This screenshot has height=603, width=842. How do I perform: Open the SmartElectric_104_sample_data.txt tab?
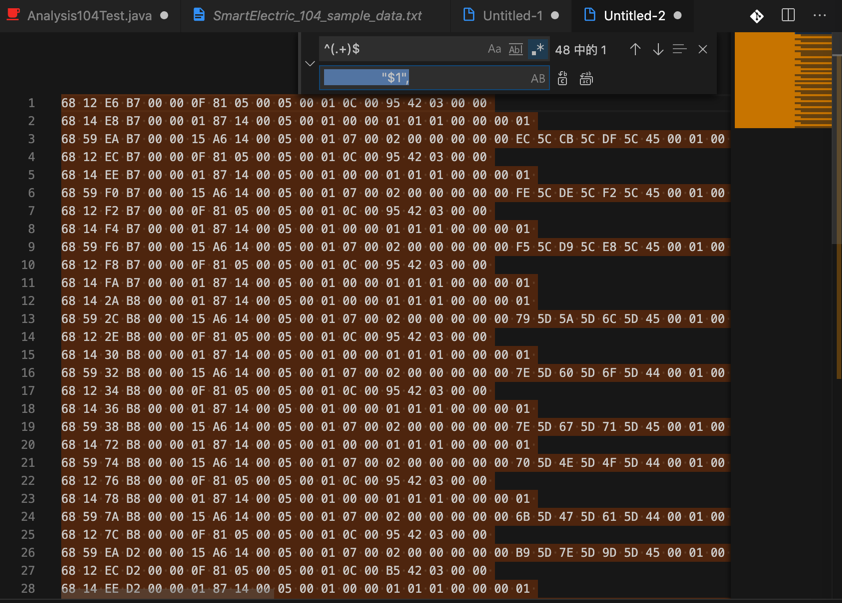[x=317, y=16]
